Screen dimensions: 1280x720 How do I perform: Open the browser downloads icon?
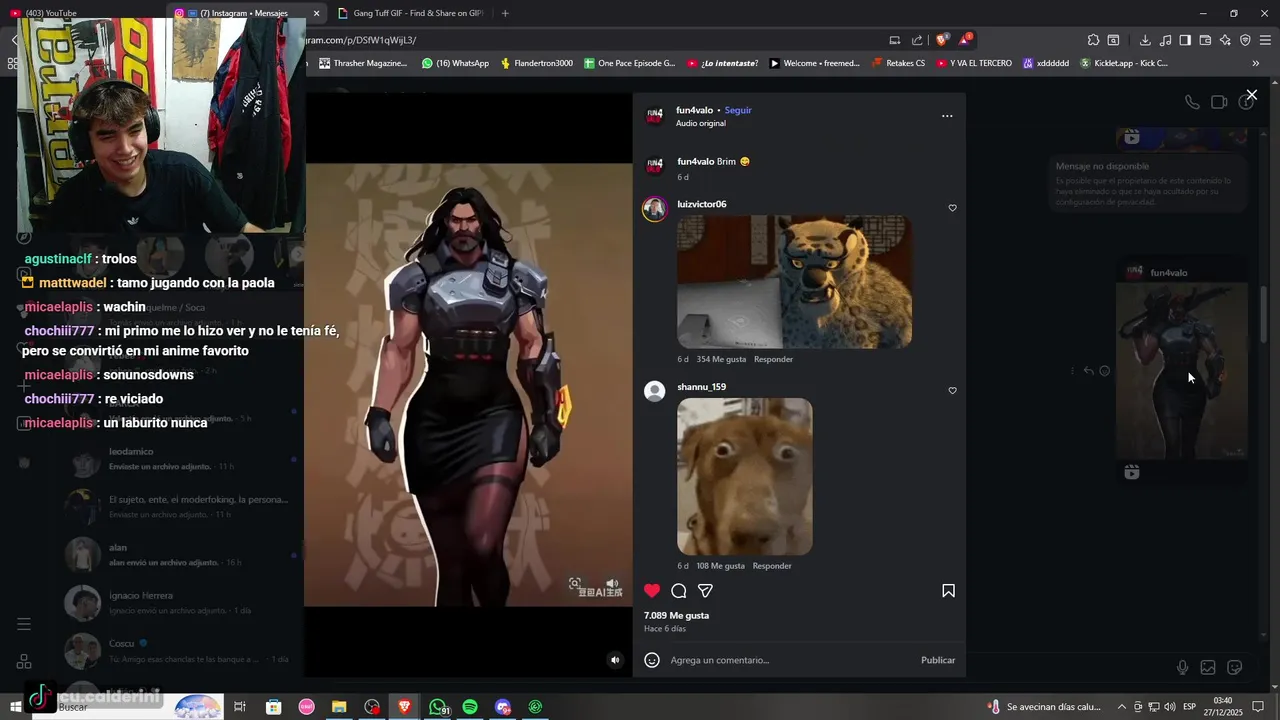coord(1145,40)
